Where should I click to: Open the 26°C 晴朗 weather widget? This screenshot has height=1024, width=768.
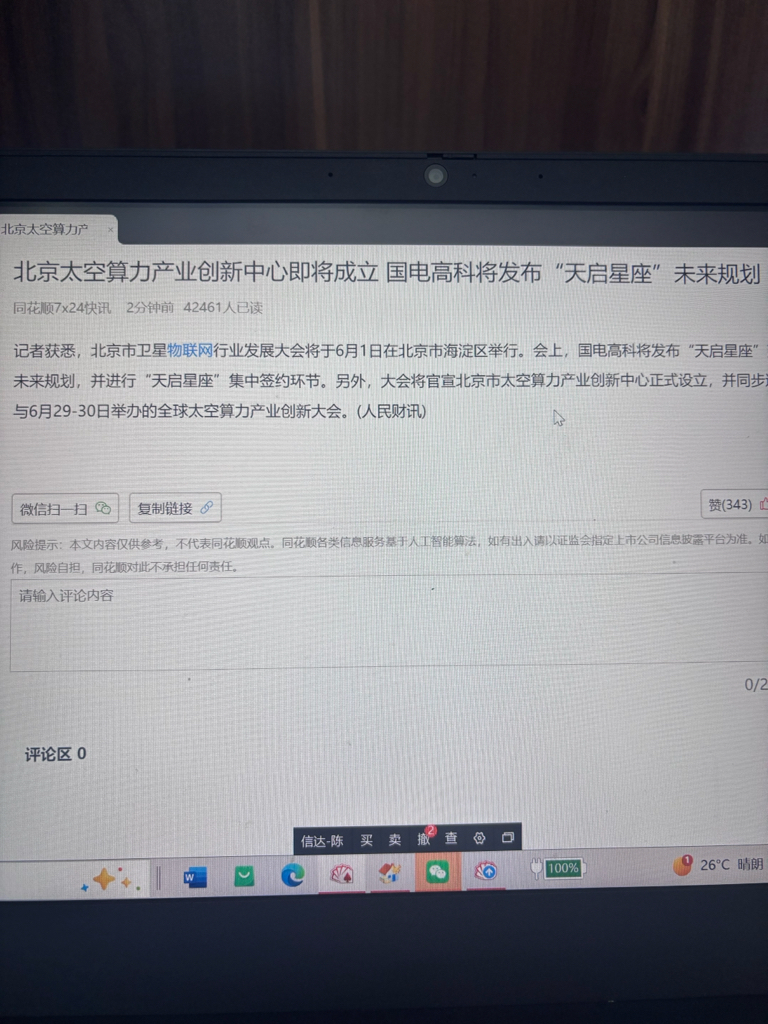click(x=718, y=865)
